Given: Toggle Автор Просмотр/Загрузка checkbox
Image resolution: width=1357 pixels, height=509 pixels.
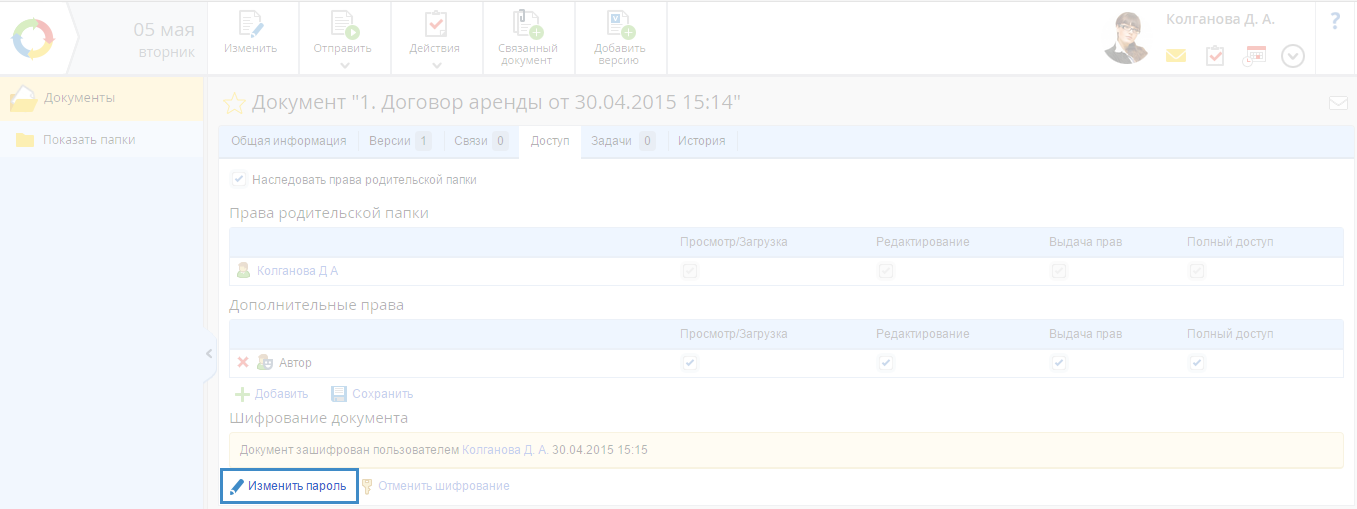Looking at the screenshot, I should click(690, 363).
